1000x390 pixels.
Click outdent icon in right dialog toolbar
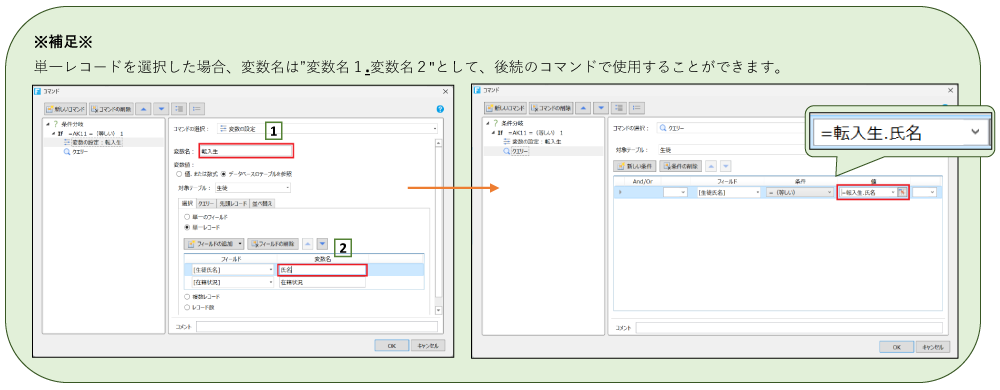click(637, 108)
